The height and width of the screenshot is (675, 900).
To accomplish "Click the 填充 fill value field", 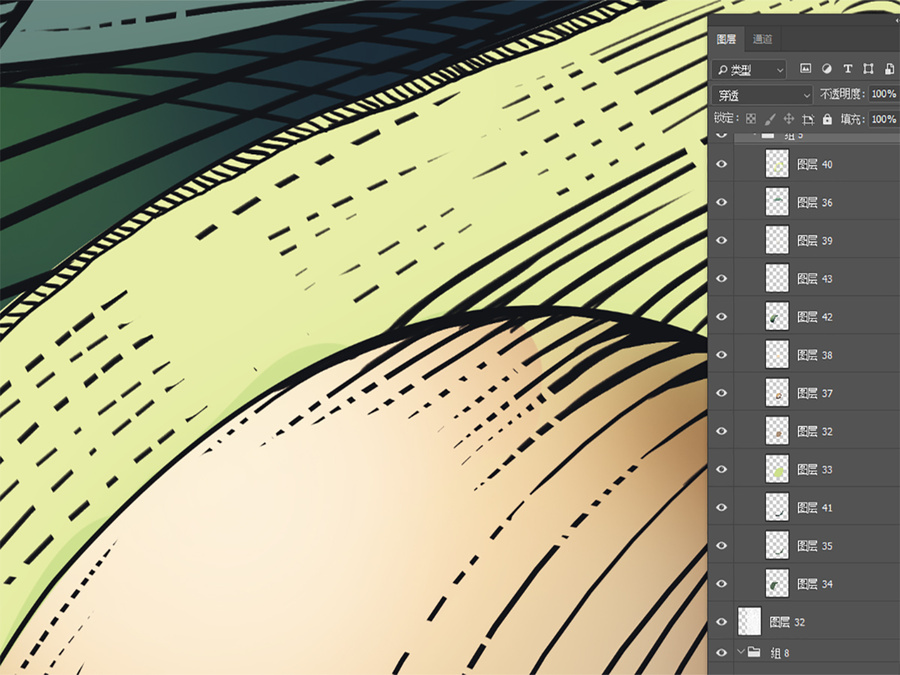I will click(x=884, y=119).
